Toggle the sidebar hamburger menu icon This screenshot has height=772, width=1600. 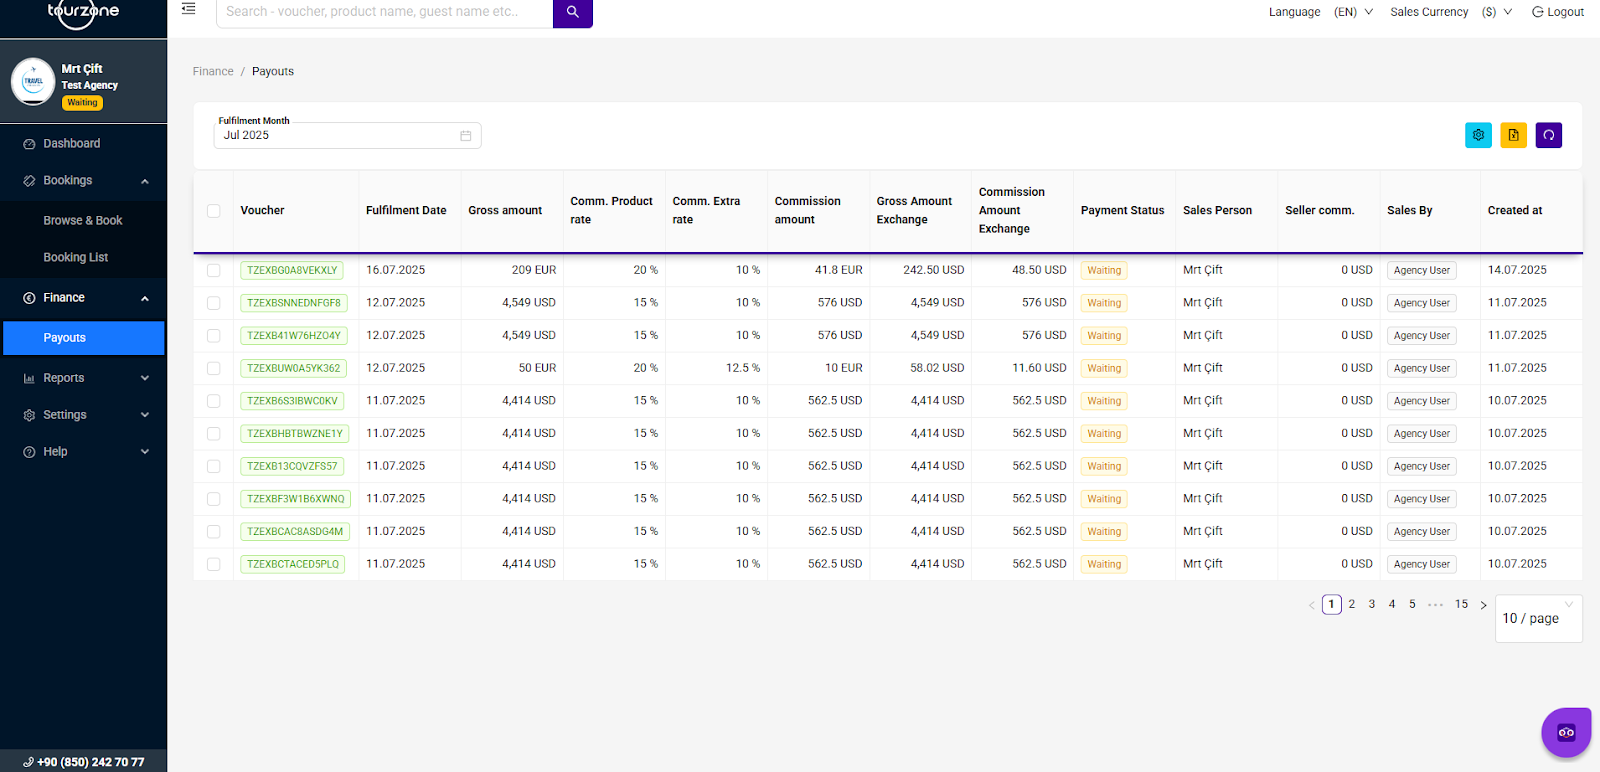point(188,9)
